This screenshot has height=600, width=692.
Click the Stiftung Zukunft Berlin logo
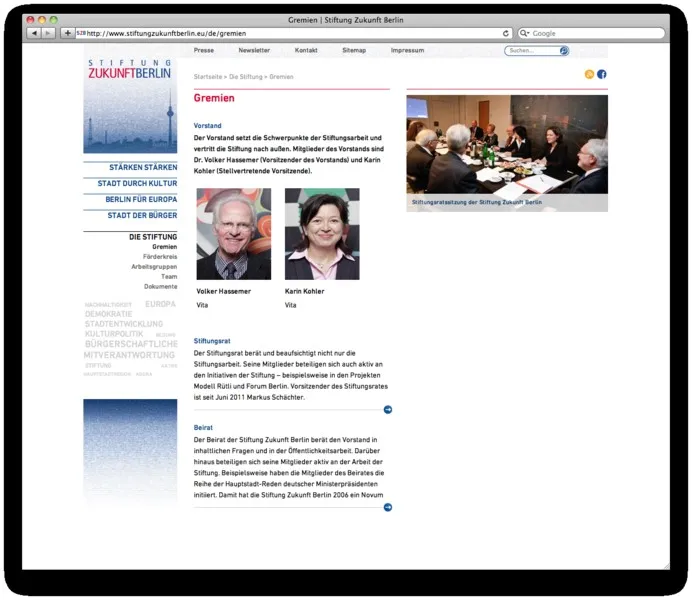tap(130, 70)
